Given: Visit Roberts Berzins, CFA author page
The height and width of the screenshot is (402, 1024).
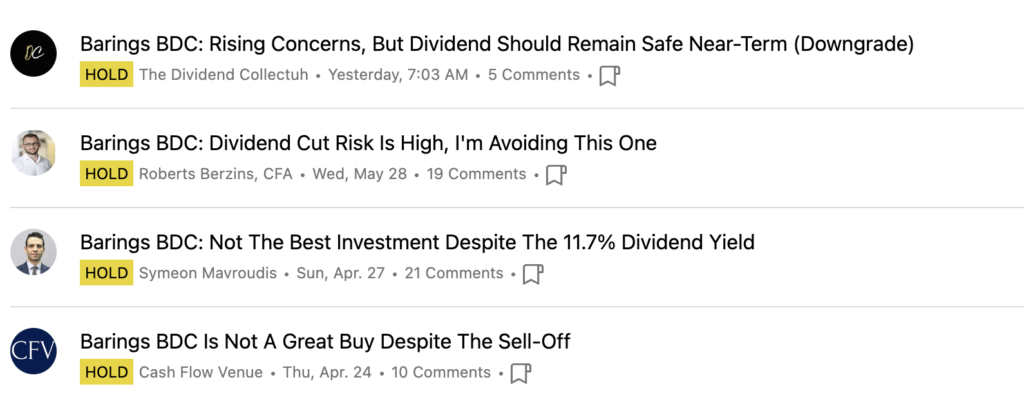Looking at the screenshot, I should click(x=216, y=174).
